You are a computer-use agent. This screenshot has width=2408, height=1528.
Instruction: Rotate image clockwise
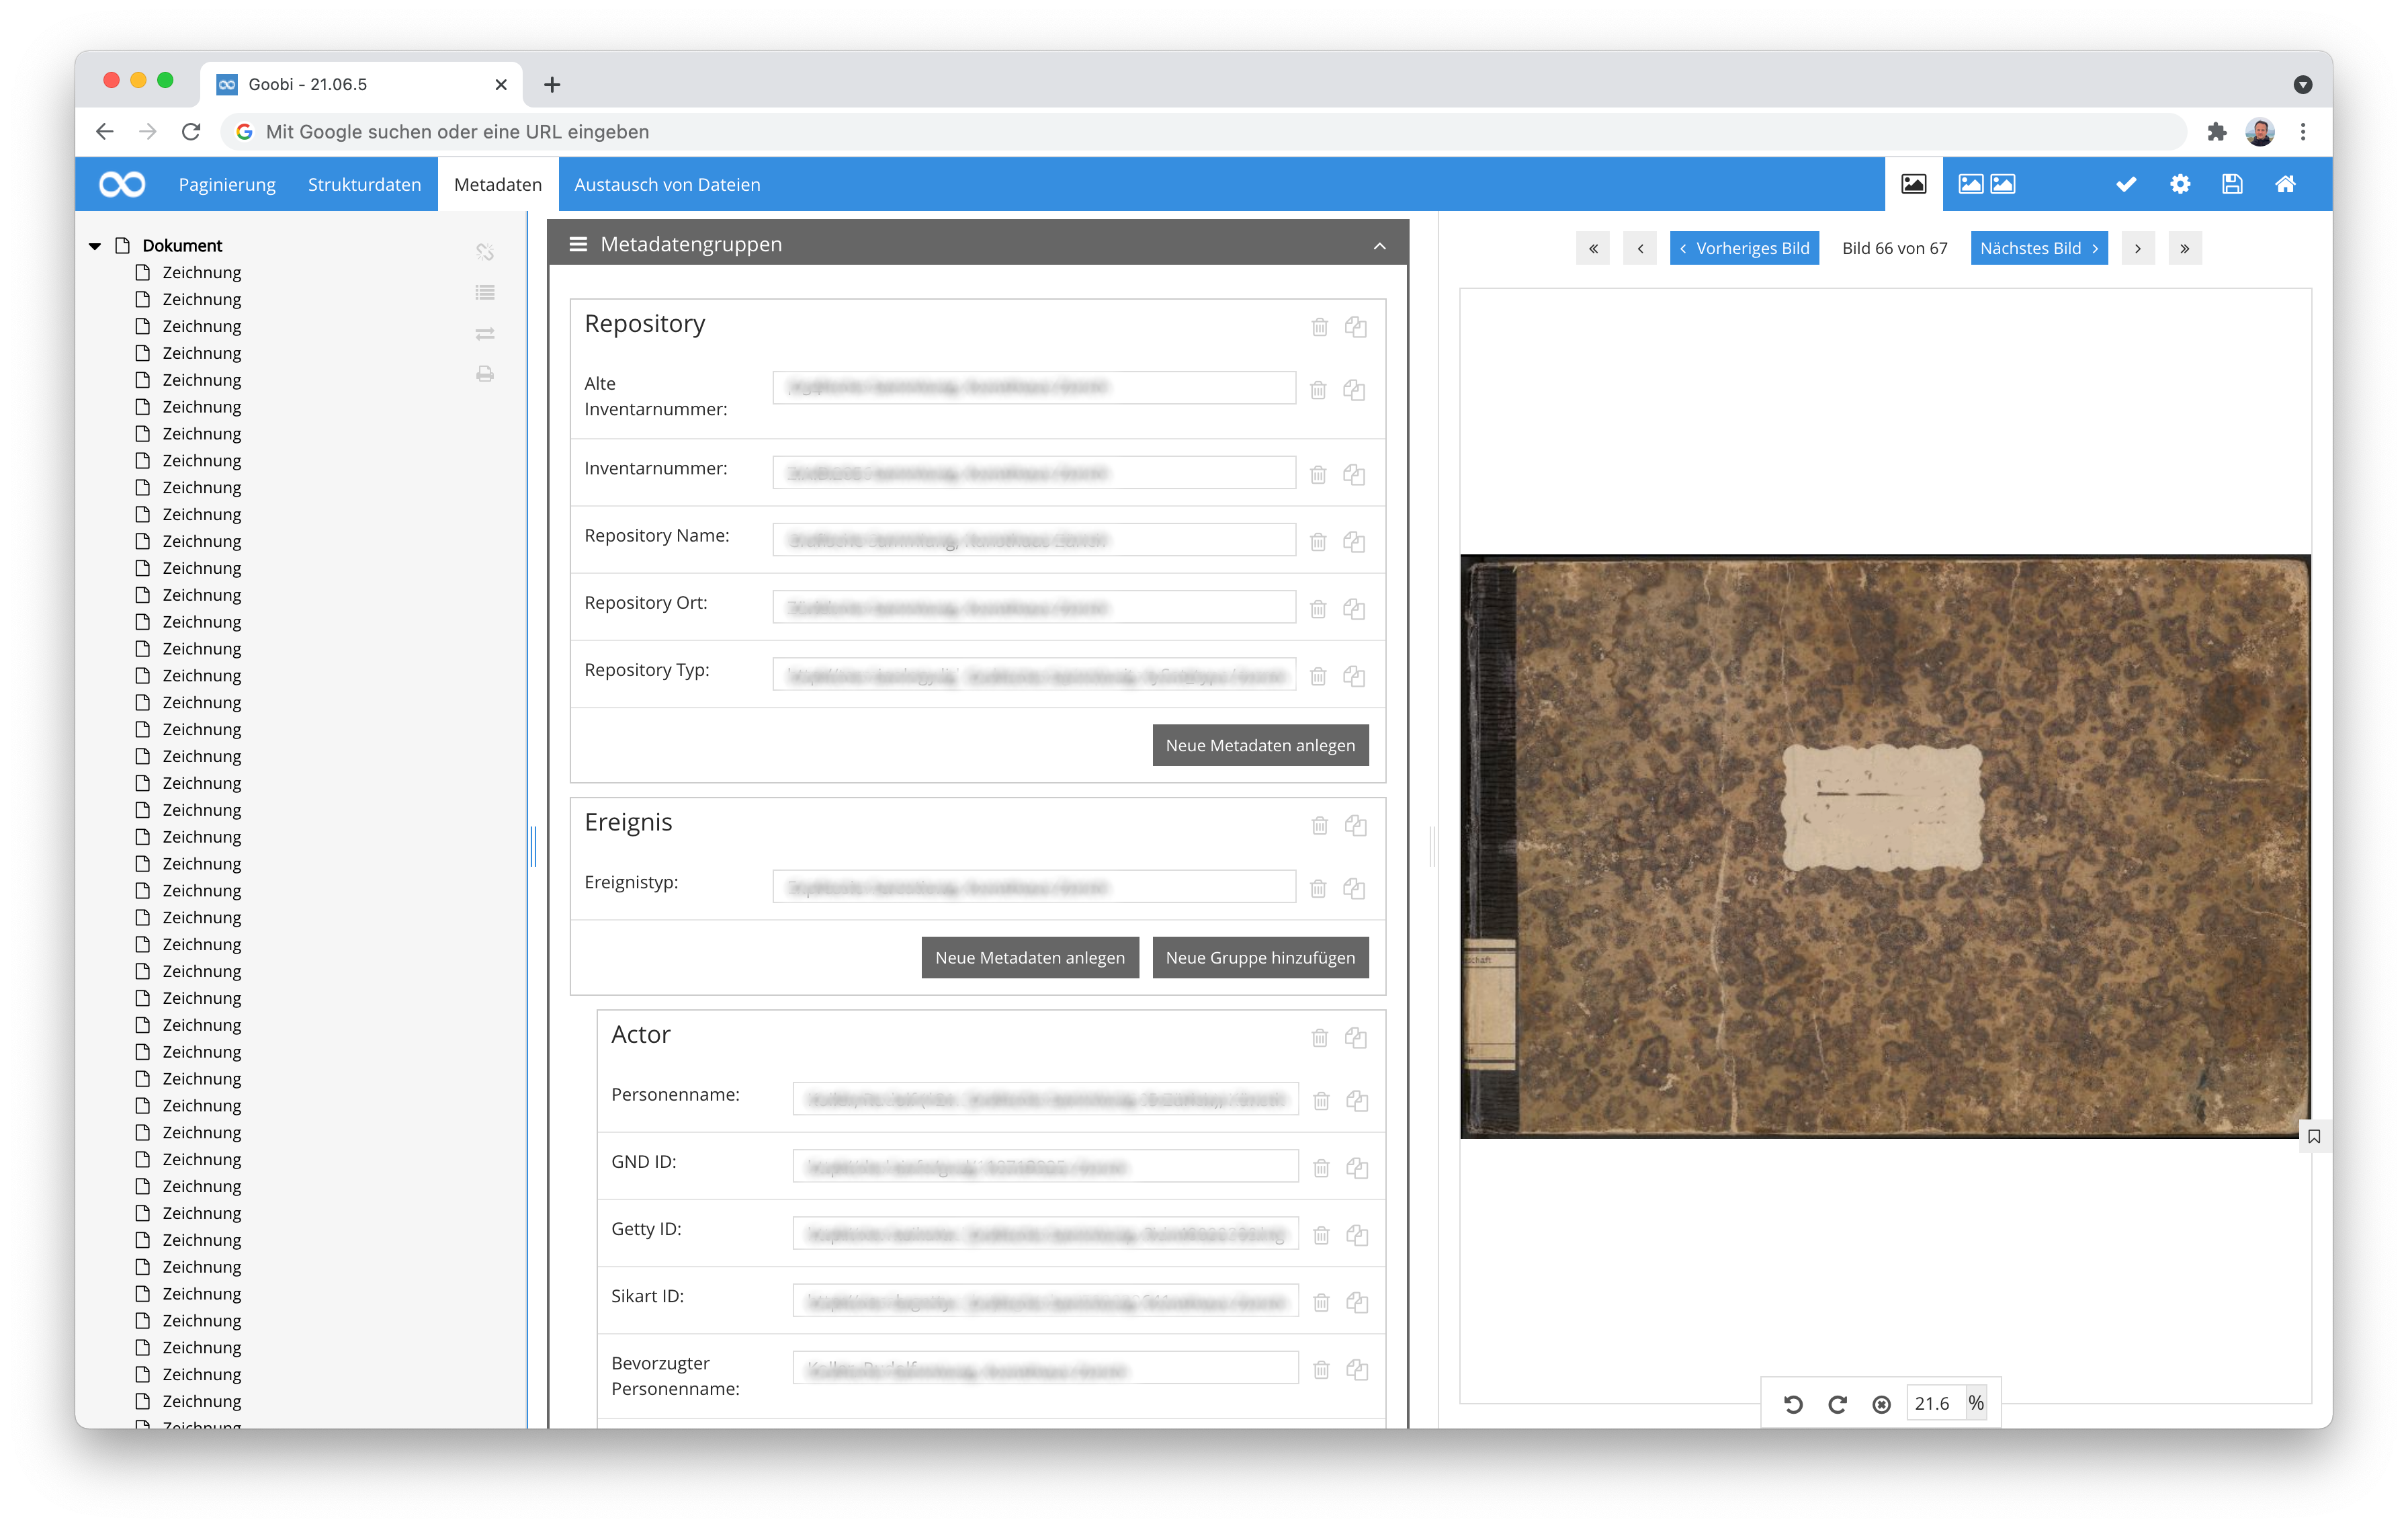coord(1837,1404)
